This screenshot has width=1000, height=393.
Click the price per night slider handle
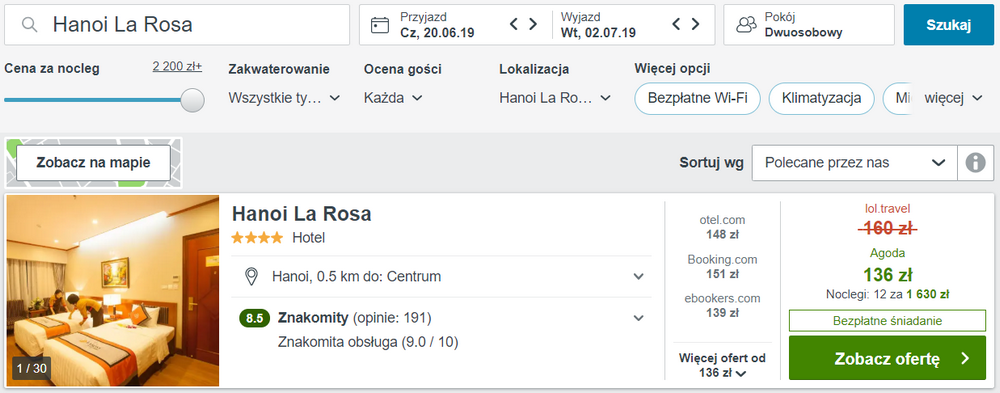[193, 100]
